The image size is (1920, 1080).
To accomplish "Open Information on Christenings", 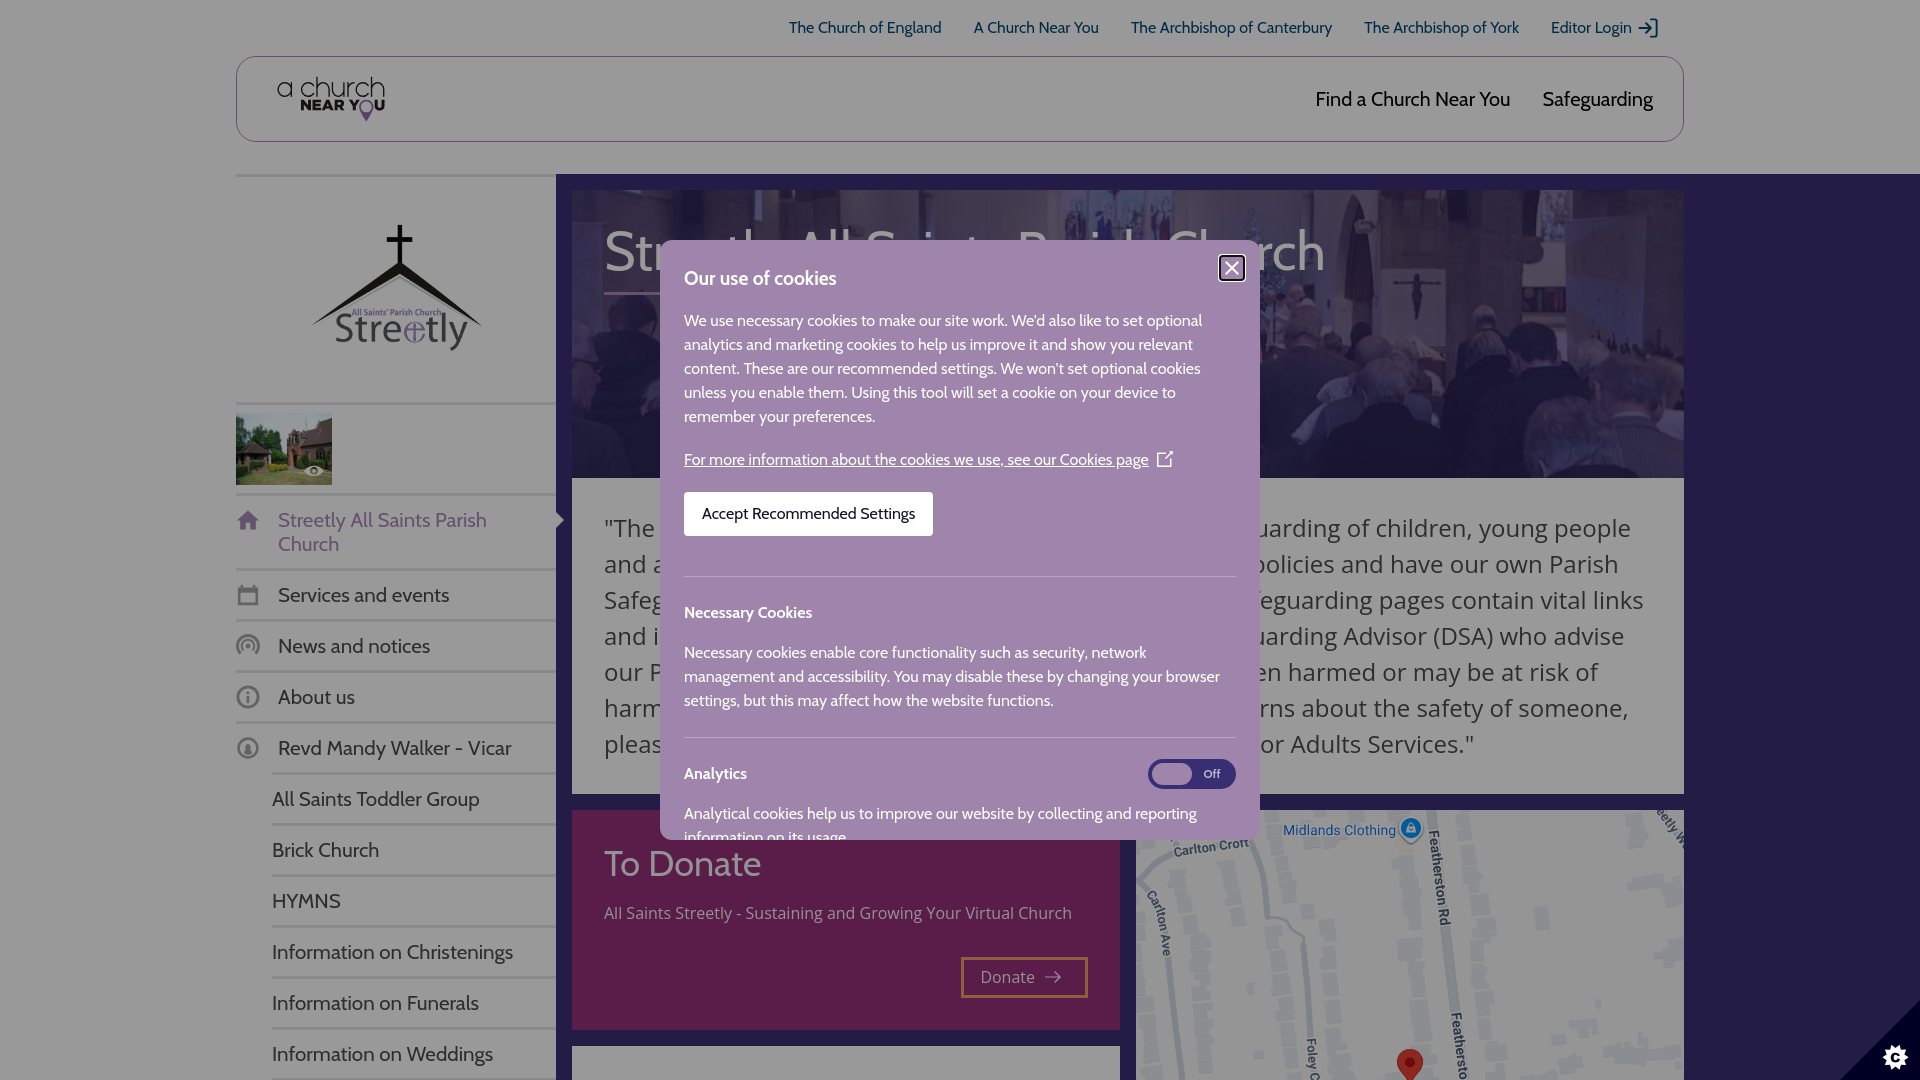I will click(x=392, y=952).
